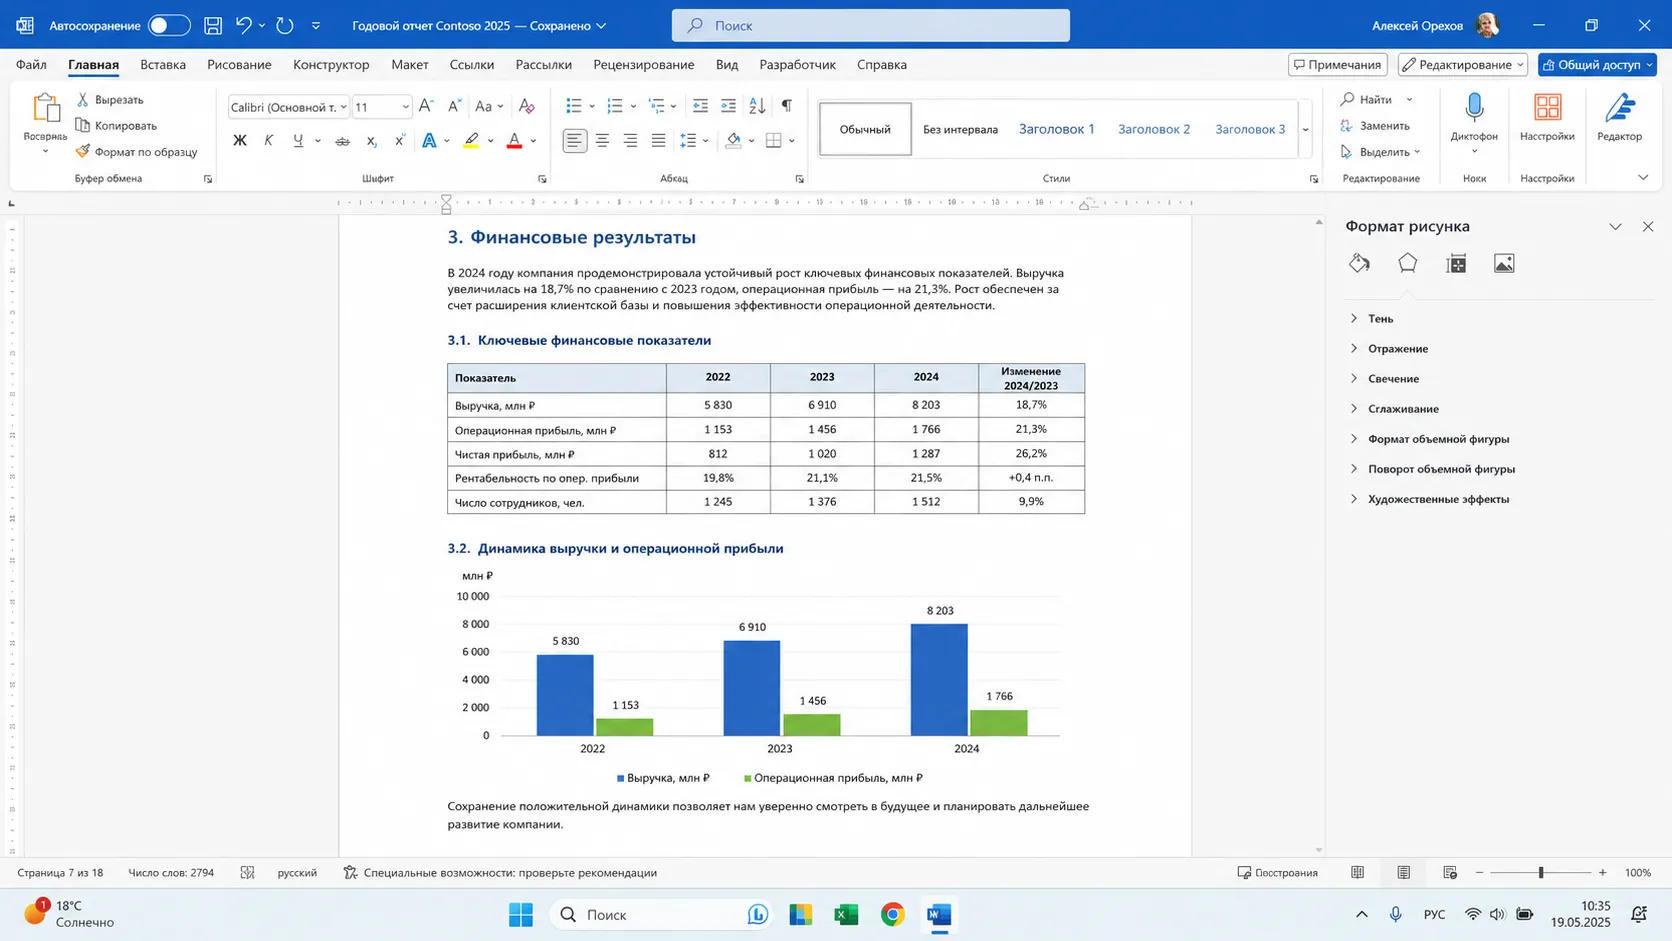1672x941 pixels.
Task: Apply the Заголовок 1 style
Action: point(1056,129)
